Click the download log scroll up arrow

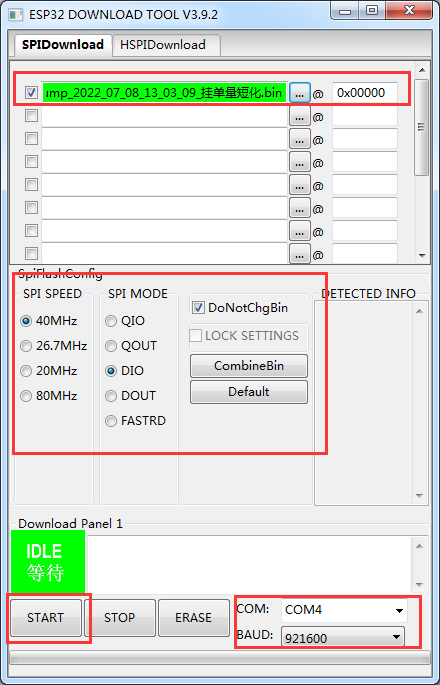(x=419, y=546)
